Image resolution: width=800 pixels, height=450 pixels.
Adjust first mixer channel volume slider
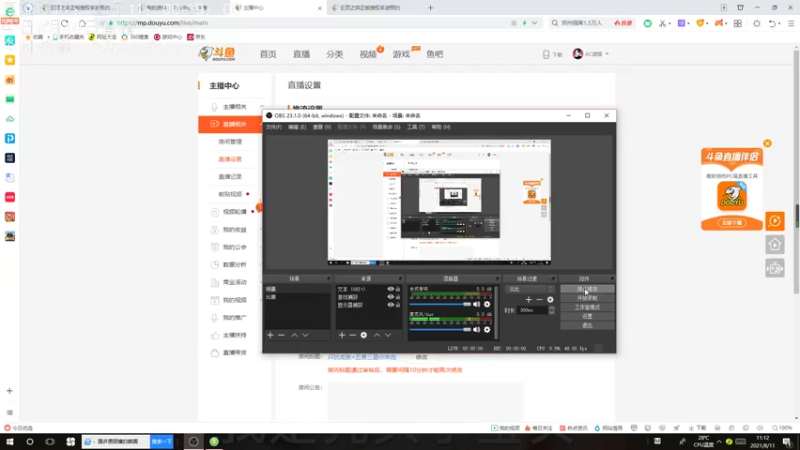click(x=440, y=304)
